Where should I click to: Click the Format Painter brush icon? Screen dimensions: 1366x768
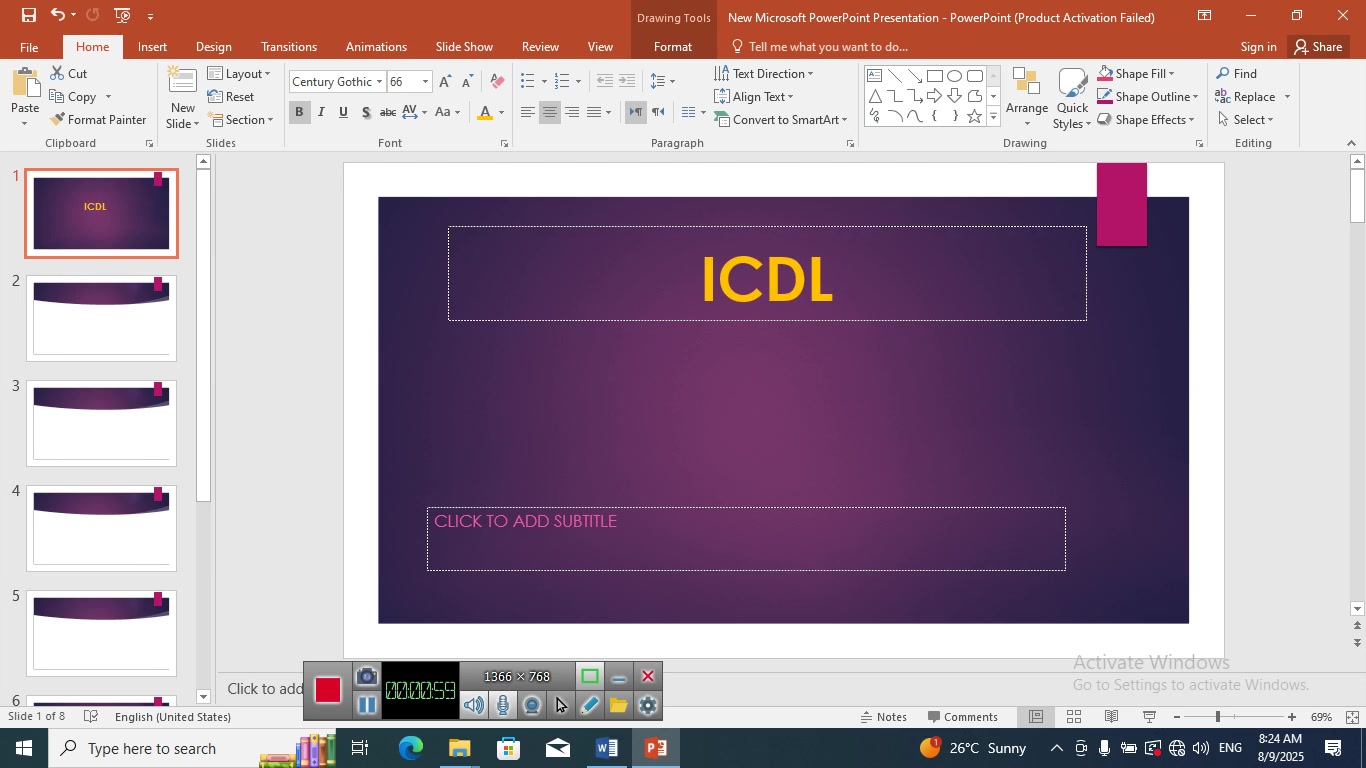[57, 120]
